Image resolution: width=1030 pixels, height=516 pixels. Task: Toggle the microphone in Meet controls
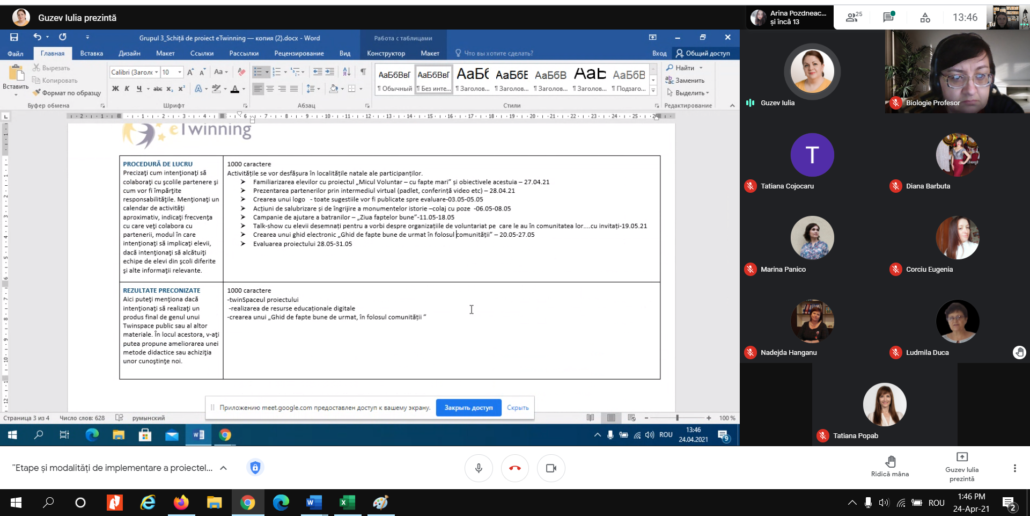pyautogui.click(x=479, y=467)
